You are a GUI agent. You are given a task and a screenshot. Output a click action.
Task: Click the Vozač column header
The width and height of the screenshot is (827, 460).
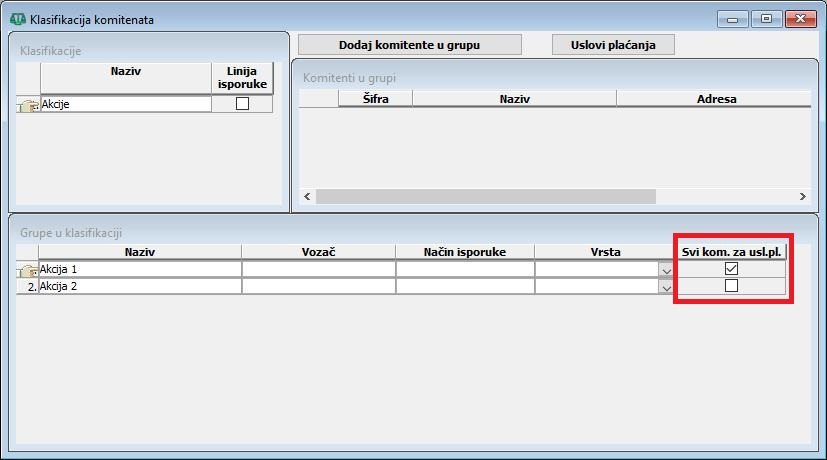coord(317,252)
